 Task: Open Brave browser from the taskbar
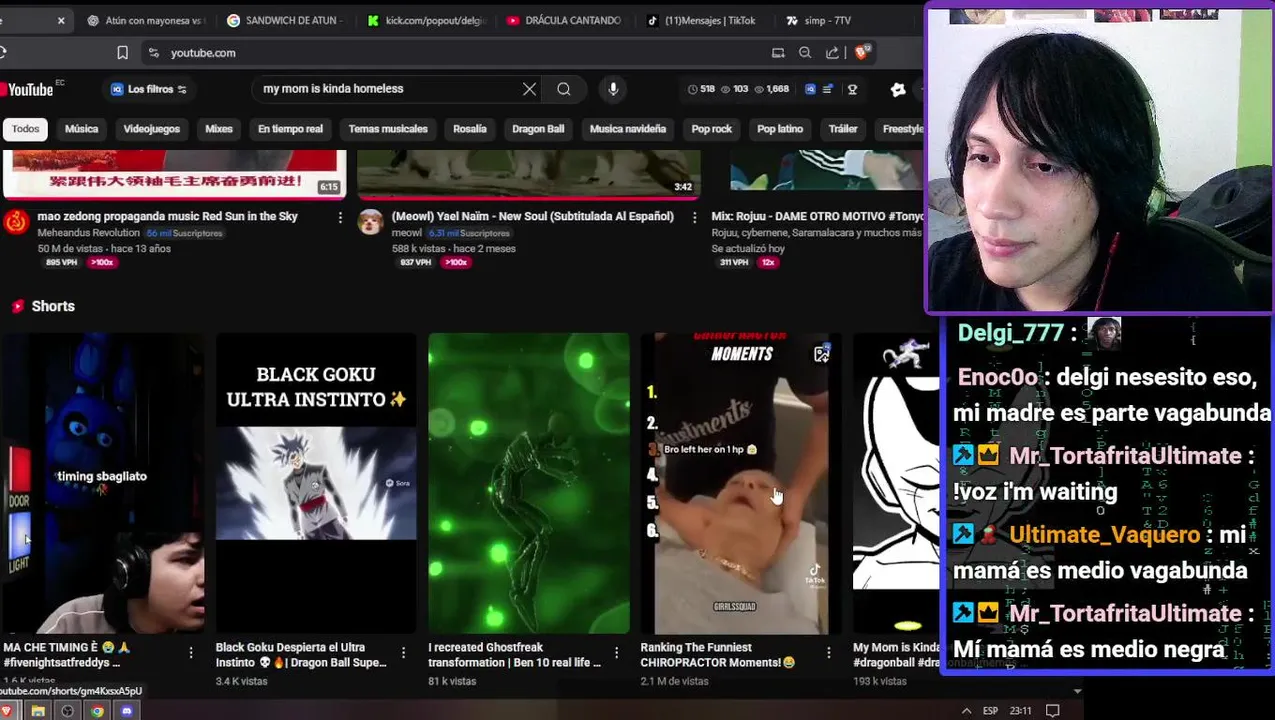[6, 711]
